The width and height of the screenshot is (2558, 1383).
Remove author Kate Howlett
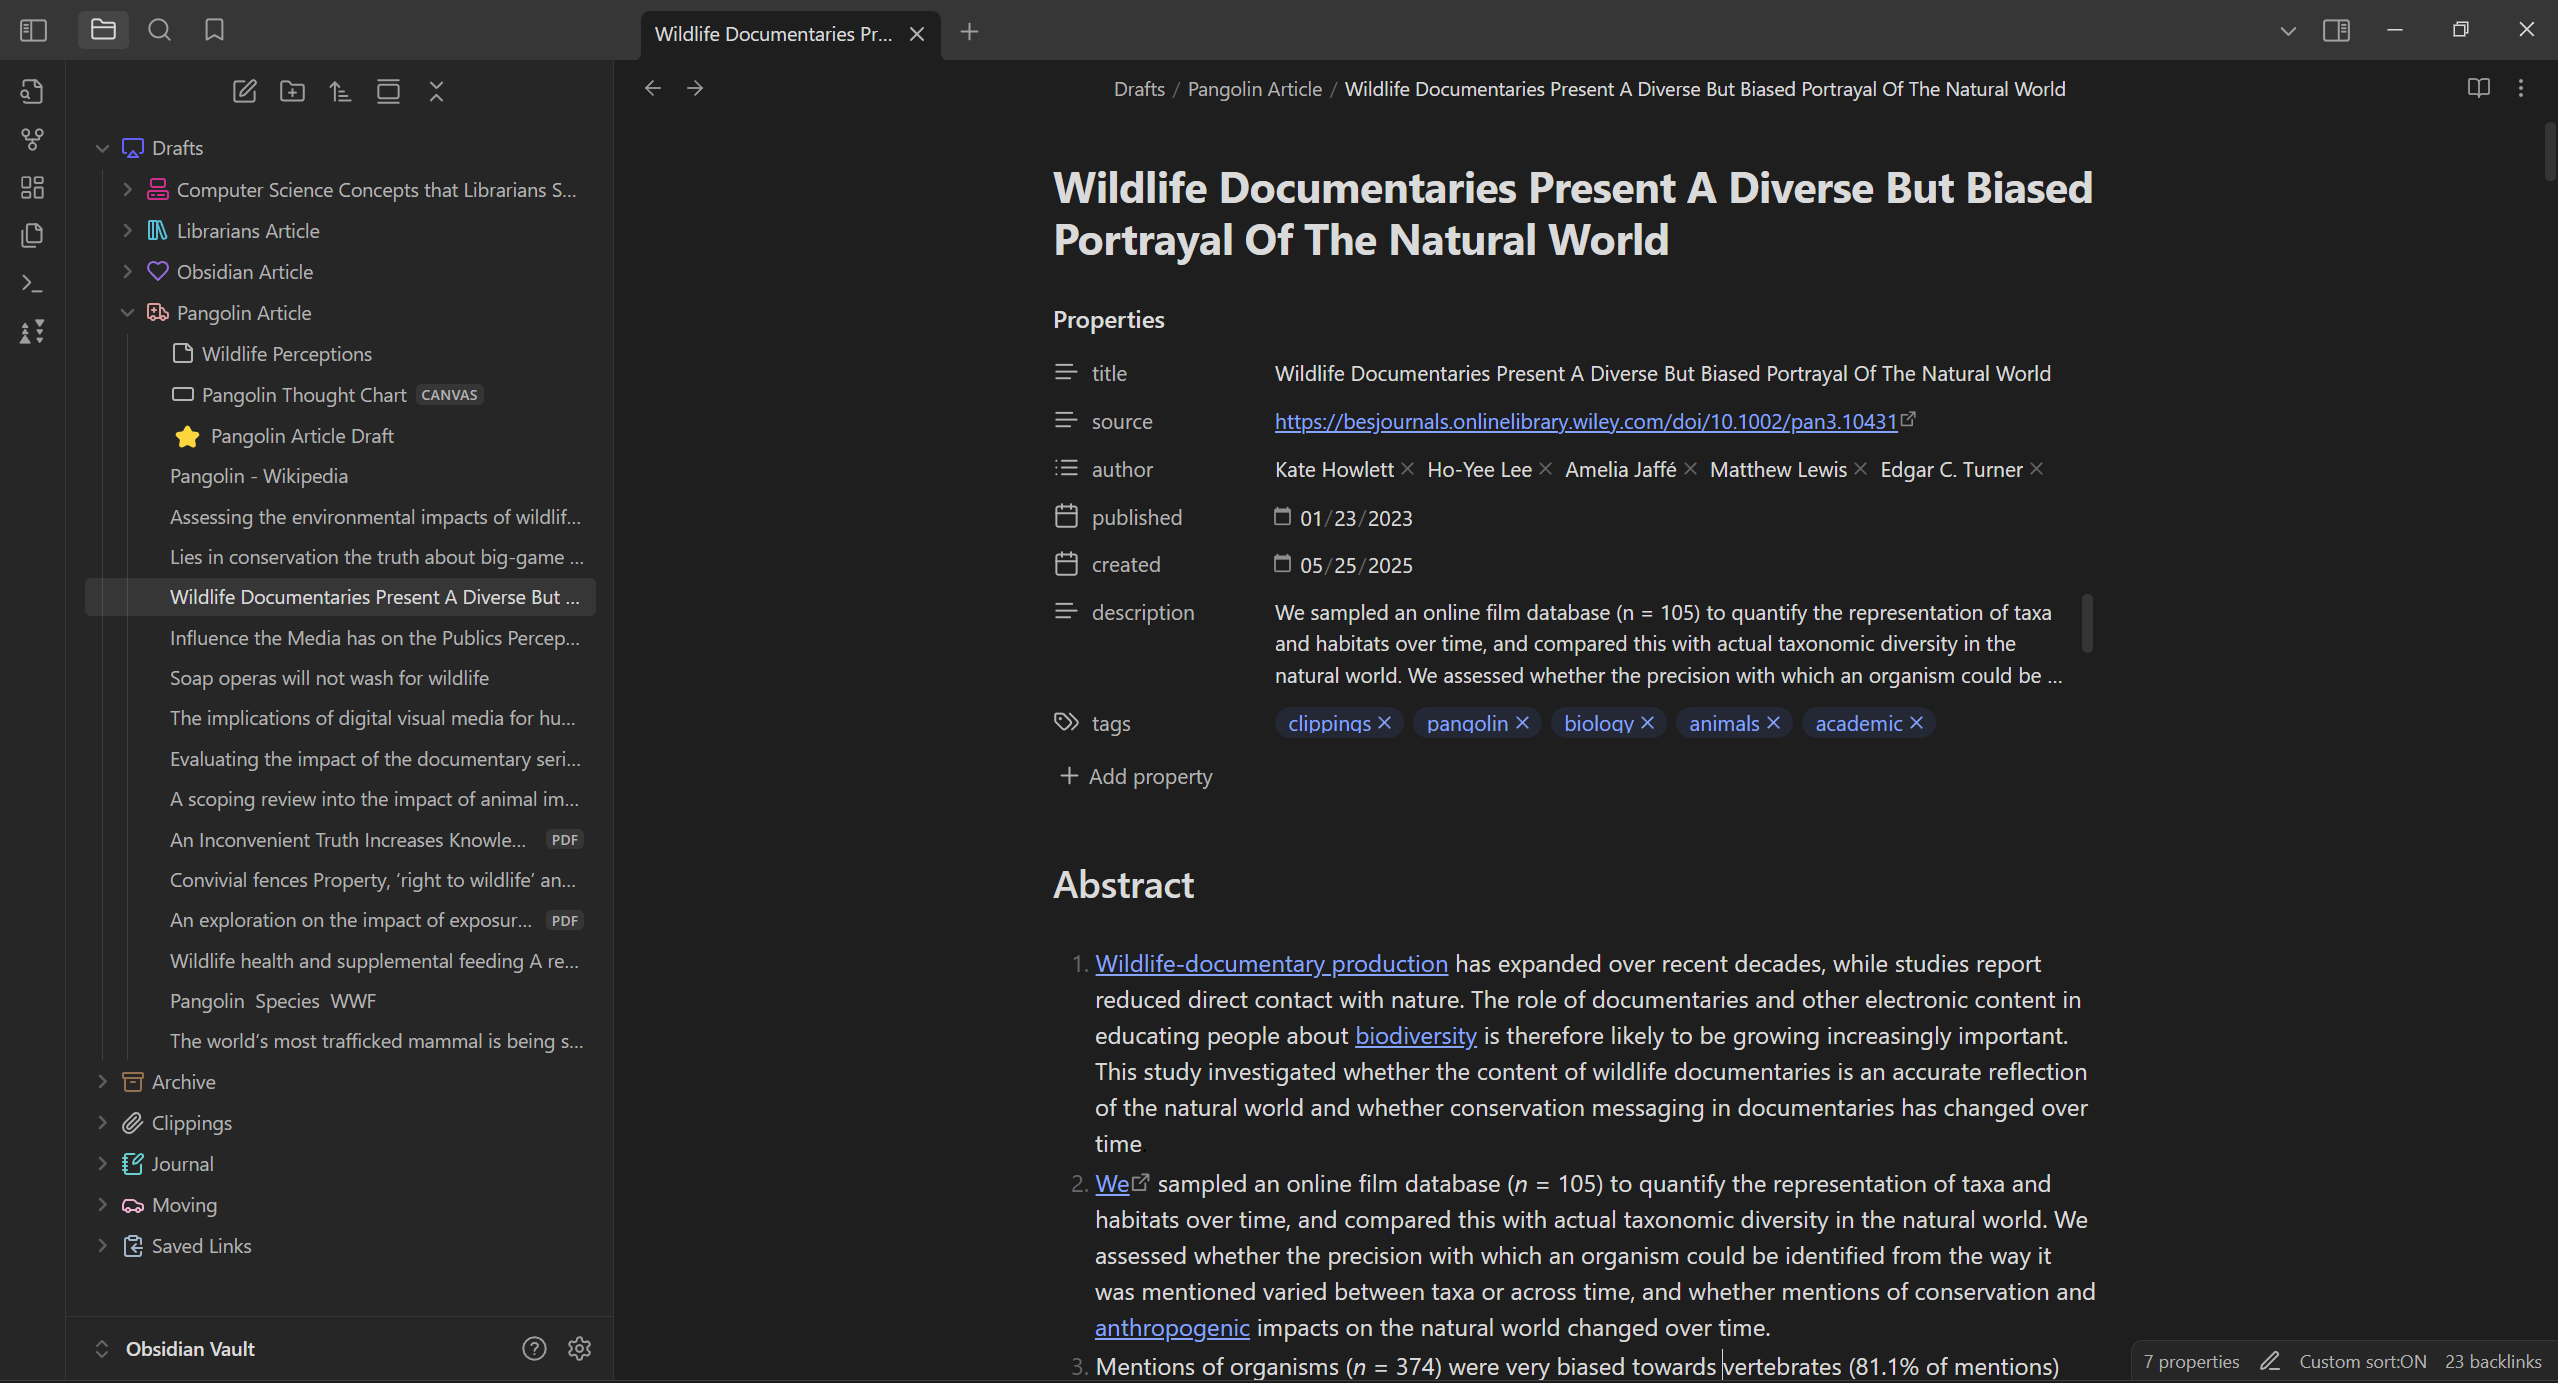1408,468
